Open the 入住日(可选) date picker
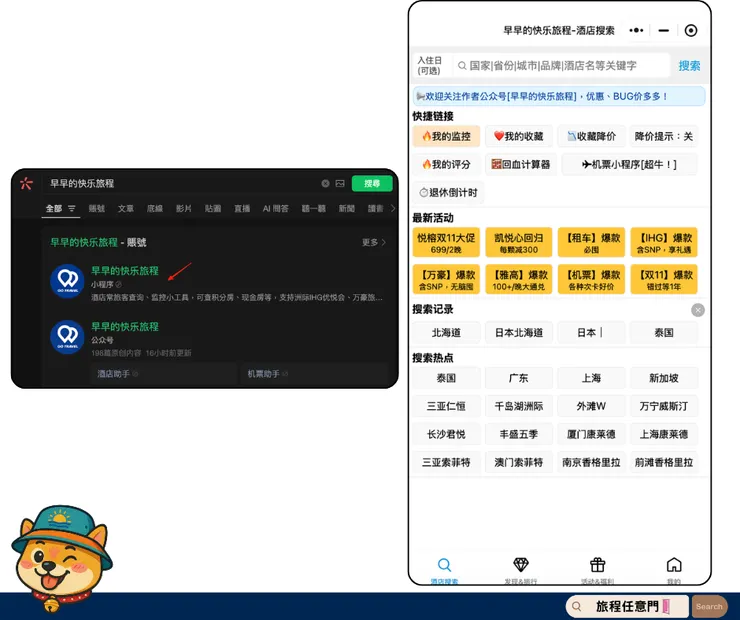This screenshot has width=740, height=620. point(429,66)
